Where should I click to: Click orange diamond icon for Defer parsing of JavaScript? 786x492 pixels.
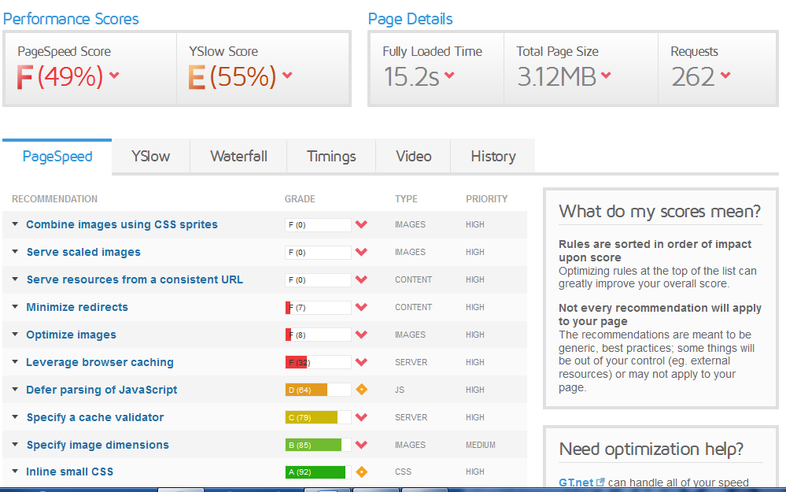pyautogui.click(x=361, y=390)
